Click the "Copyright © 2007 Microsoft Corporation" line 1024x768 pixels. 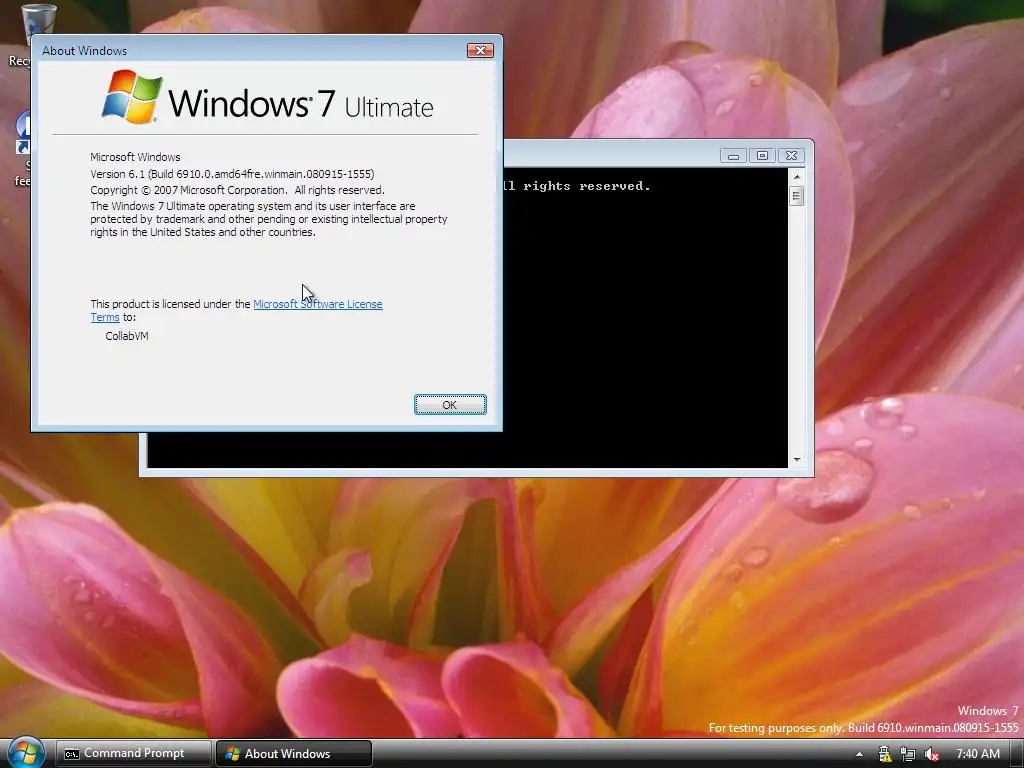(237, 190)
